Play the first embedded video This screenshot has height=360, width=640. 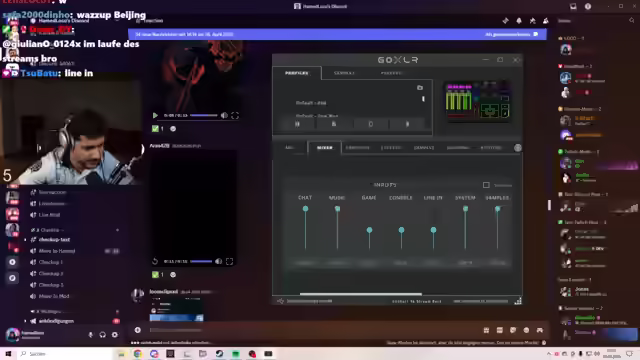point(155,116)
